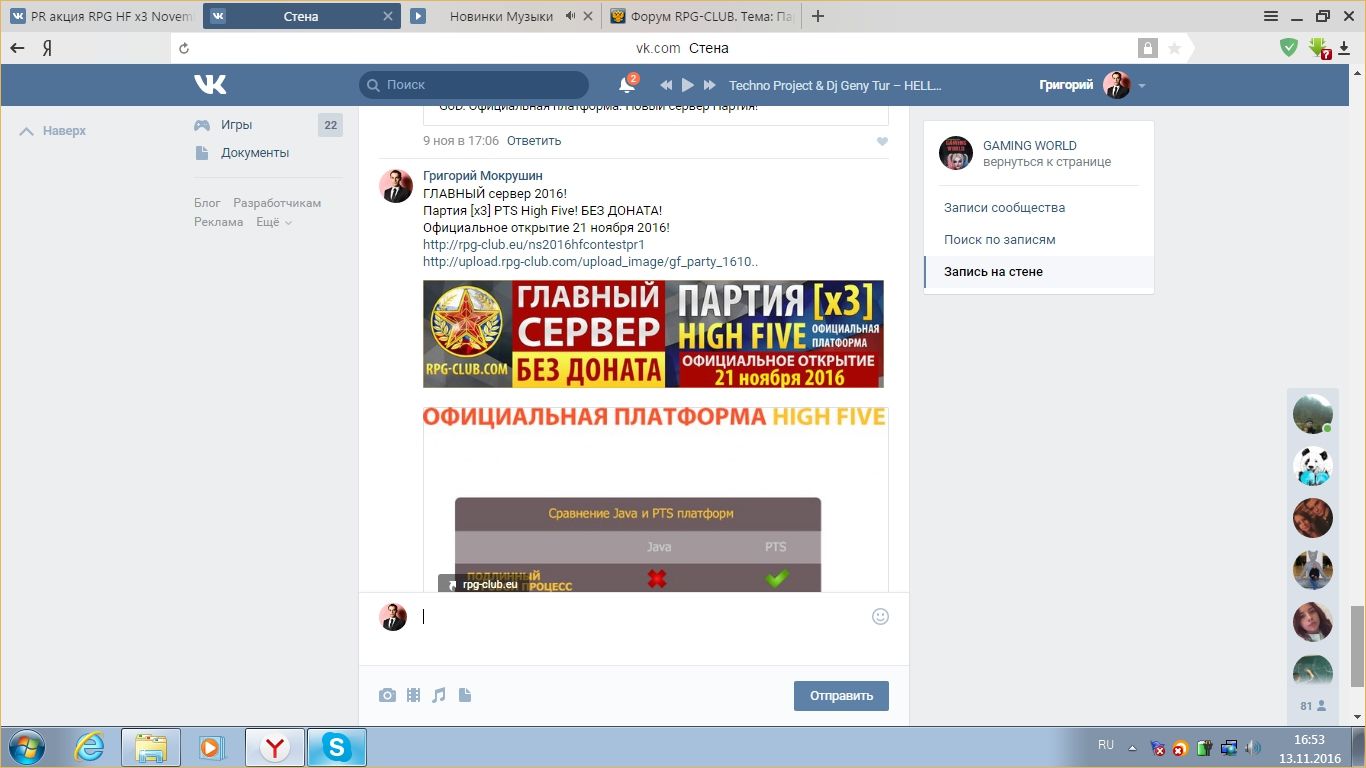Expand the Ещё footer dropdown
Image resolution: width=1366 pixels, height=768 pixels.
coord(273,222)
